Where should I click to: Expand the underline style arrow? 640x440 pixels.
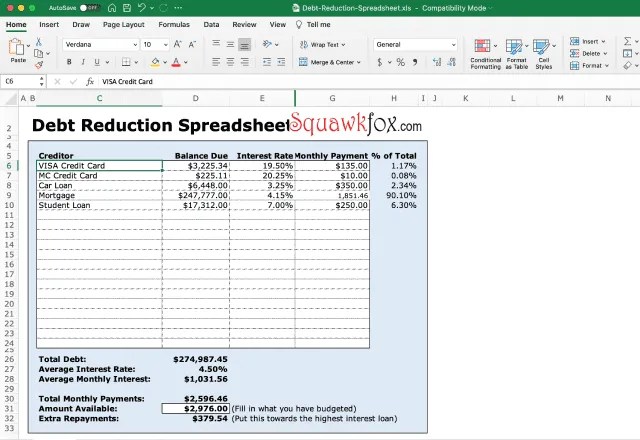[x=107, y=62]
